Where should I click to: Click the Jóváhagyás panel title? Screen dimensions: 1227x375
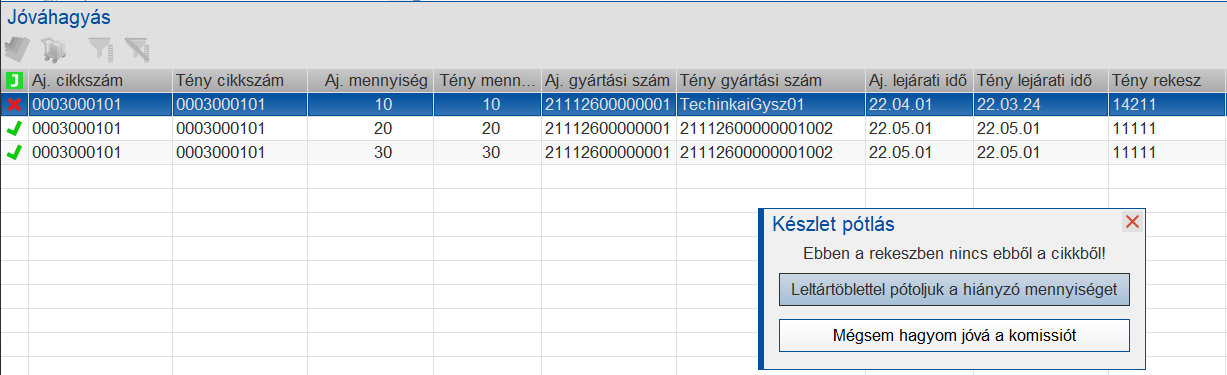coord(59,17)
